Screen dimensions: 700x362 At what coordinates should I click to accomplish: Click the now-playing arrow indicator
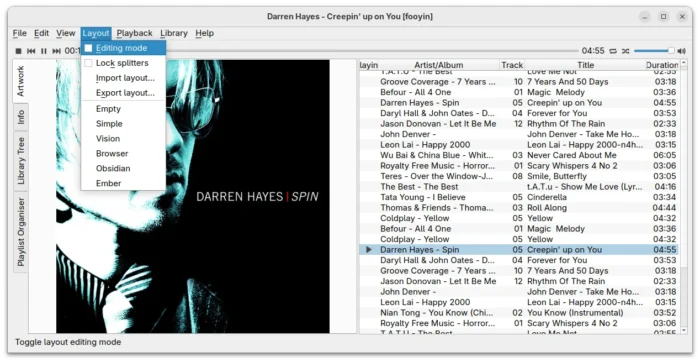pos(369,250)
